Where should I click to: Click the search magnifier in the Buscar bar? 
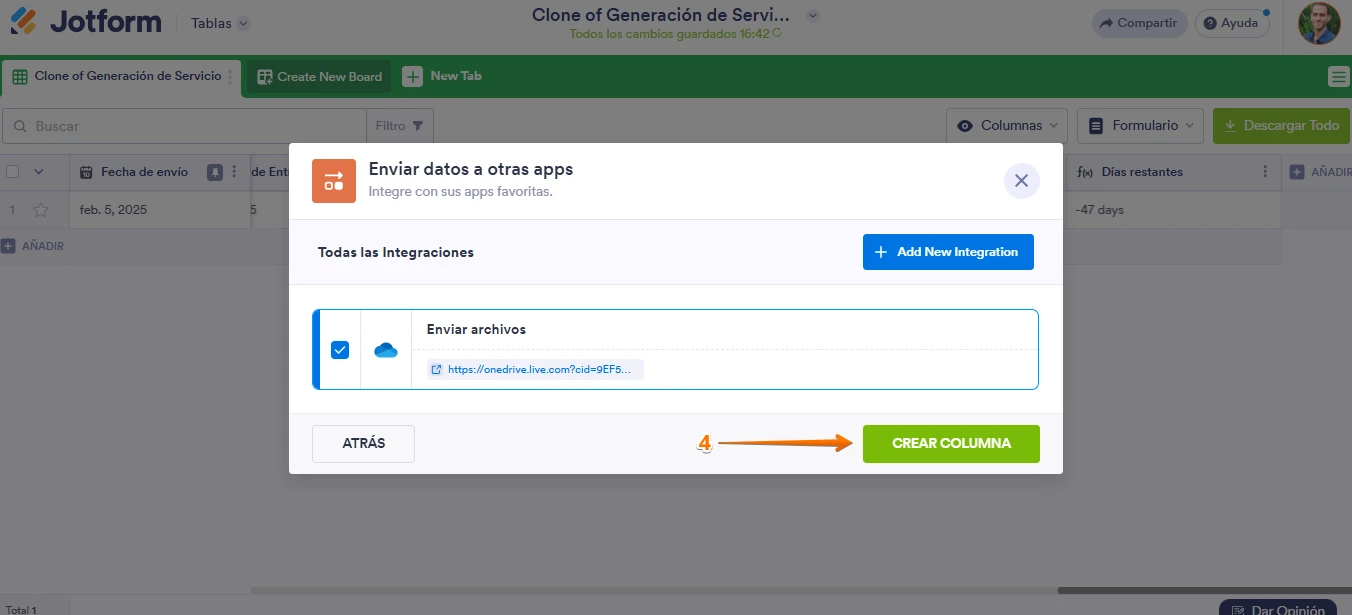click(20, 125)
